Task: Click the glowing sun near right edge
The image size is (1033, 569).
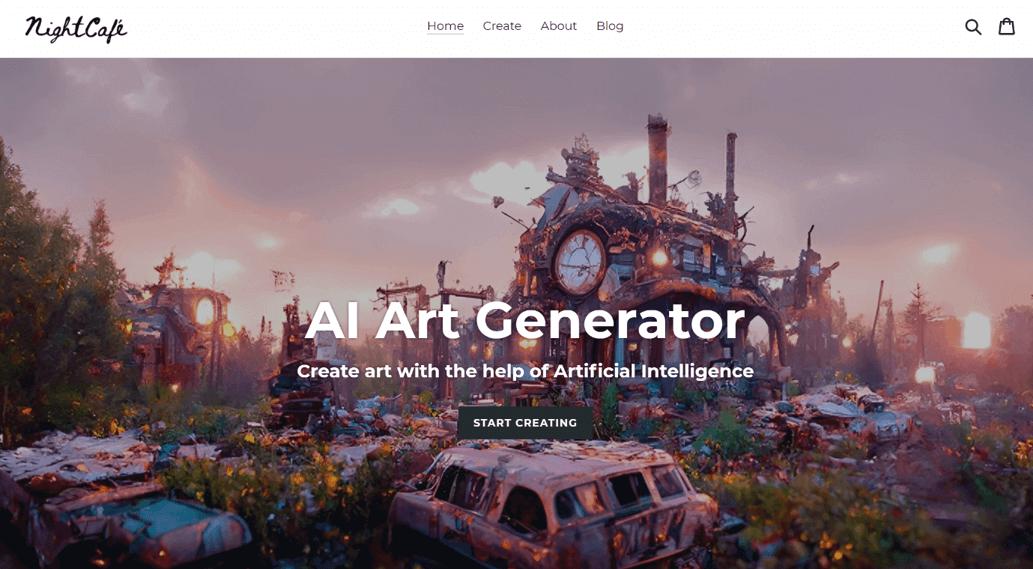Action: [x=976, y=331]
